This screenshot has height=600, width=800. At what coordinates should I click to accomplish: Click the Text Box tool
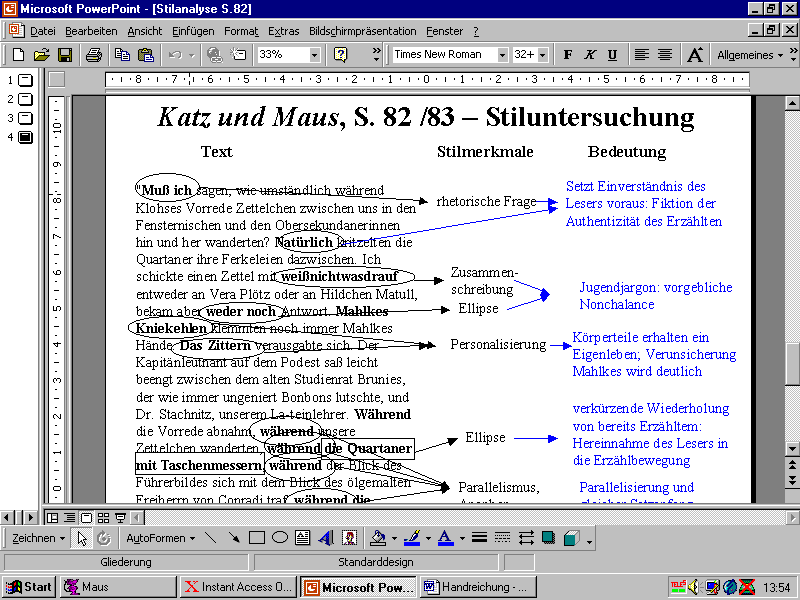(303, 538)
